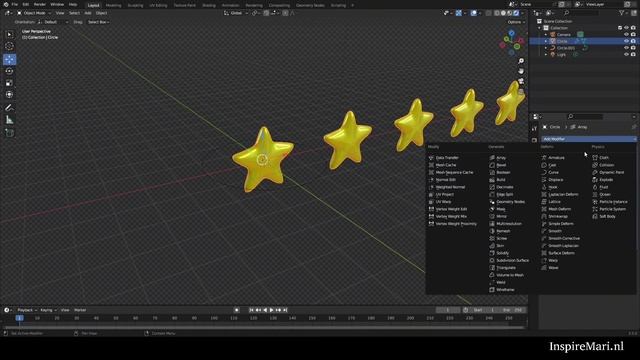Add the Lattice modifier
The height and width of the screenshot is (360, 640).
pyautogui.click(x=551, y=202)
